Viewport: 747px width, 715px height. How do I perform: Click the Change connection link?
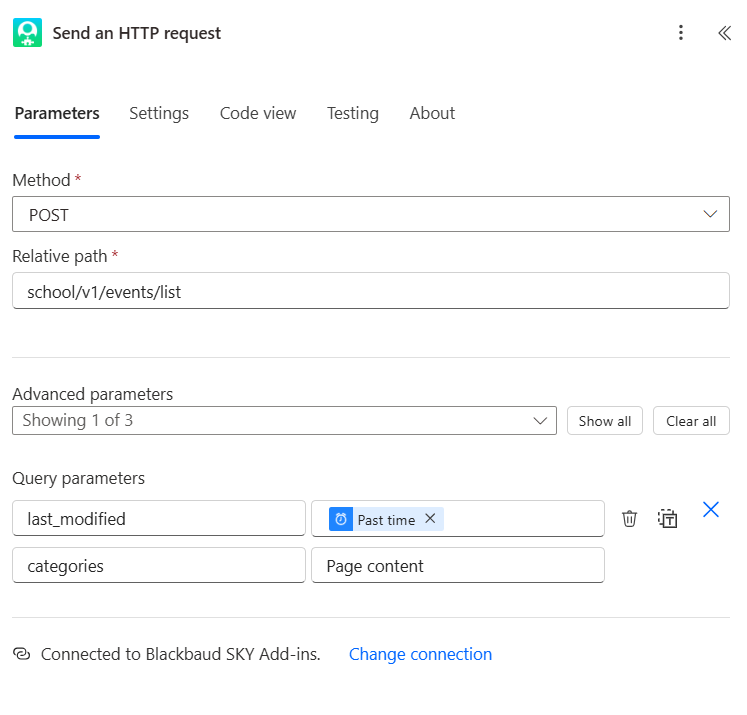pos(420,654)
